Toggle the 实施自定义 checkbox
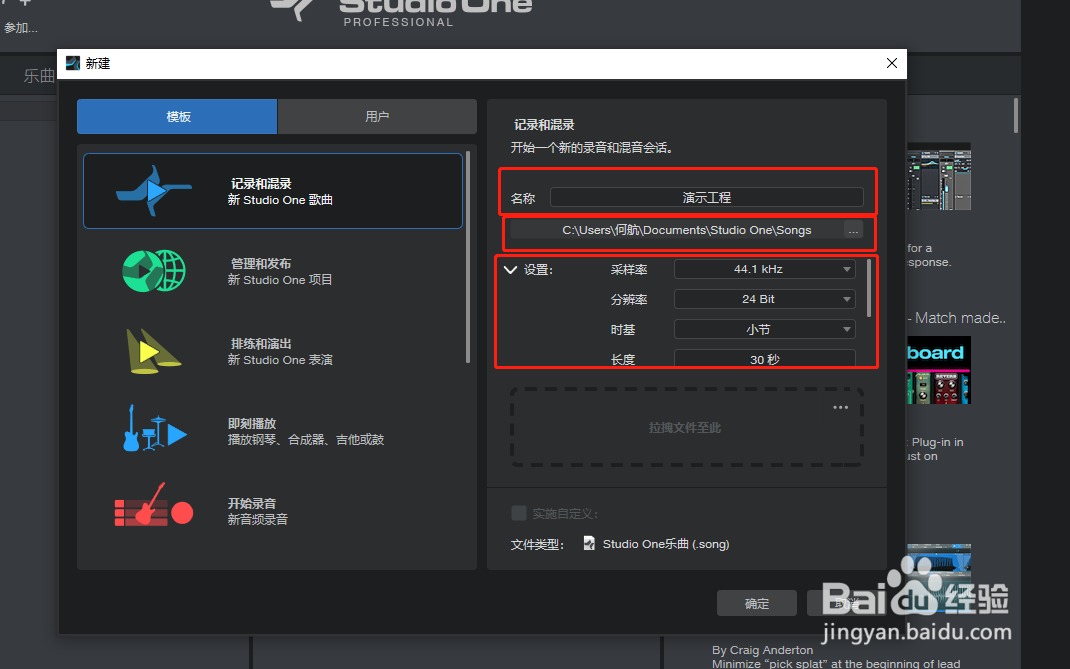1070x669 pixels. click(519, 513)
